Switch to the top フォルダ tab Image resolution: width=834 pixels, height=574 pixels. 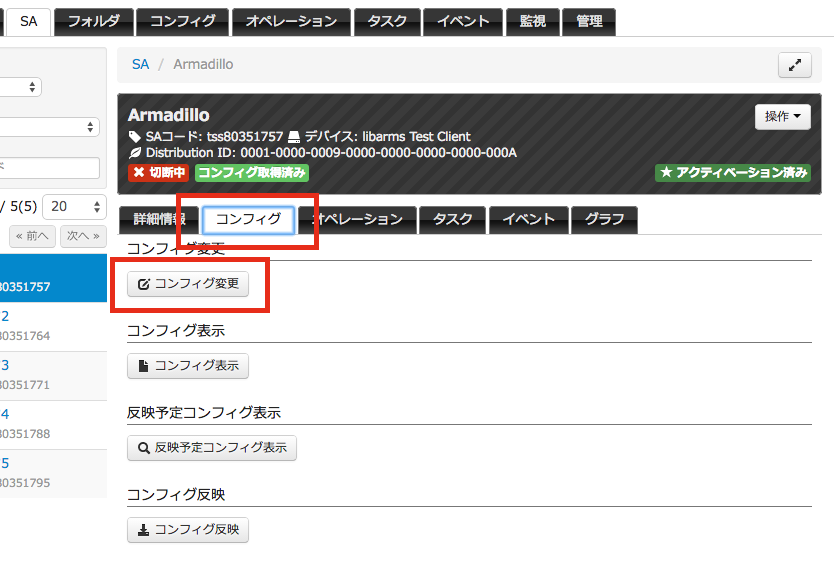[x=94, y=21]
